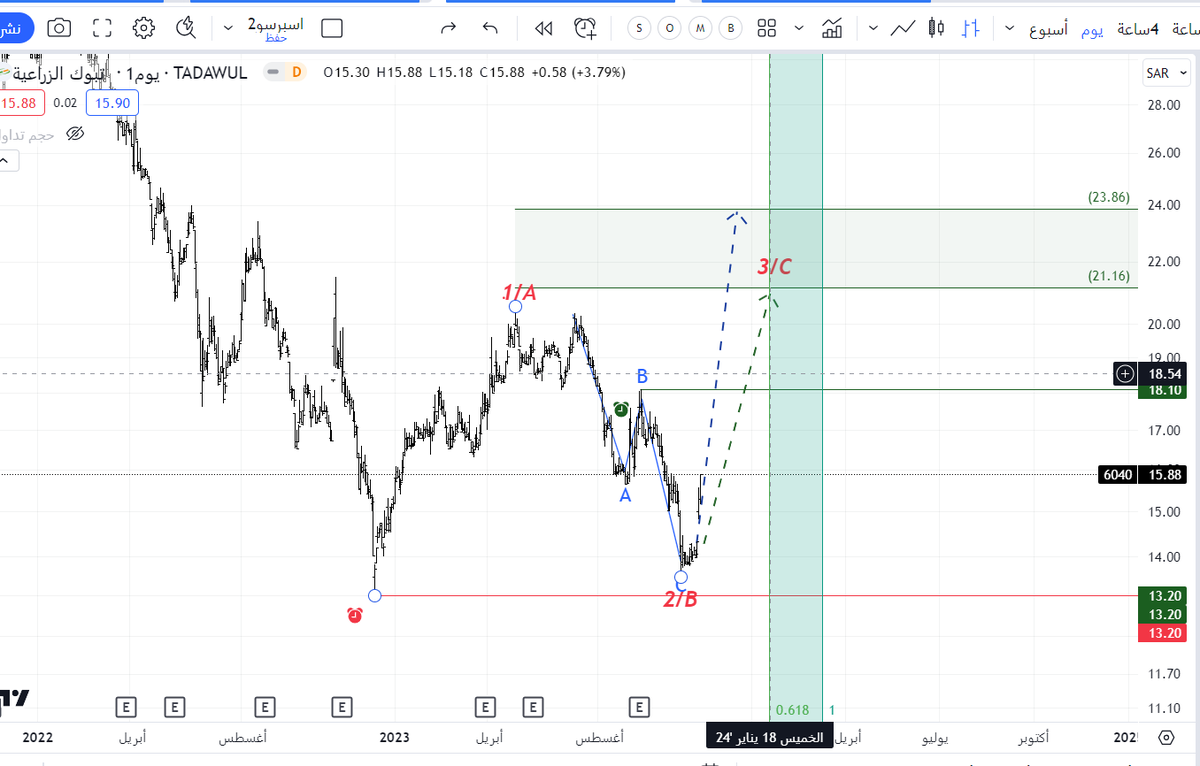Switch to line chart type

(x=903, y=28)
